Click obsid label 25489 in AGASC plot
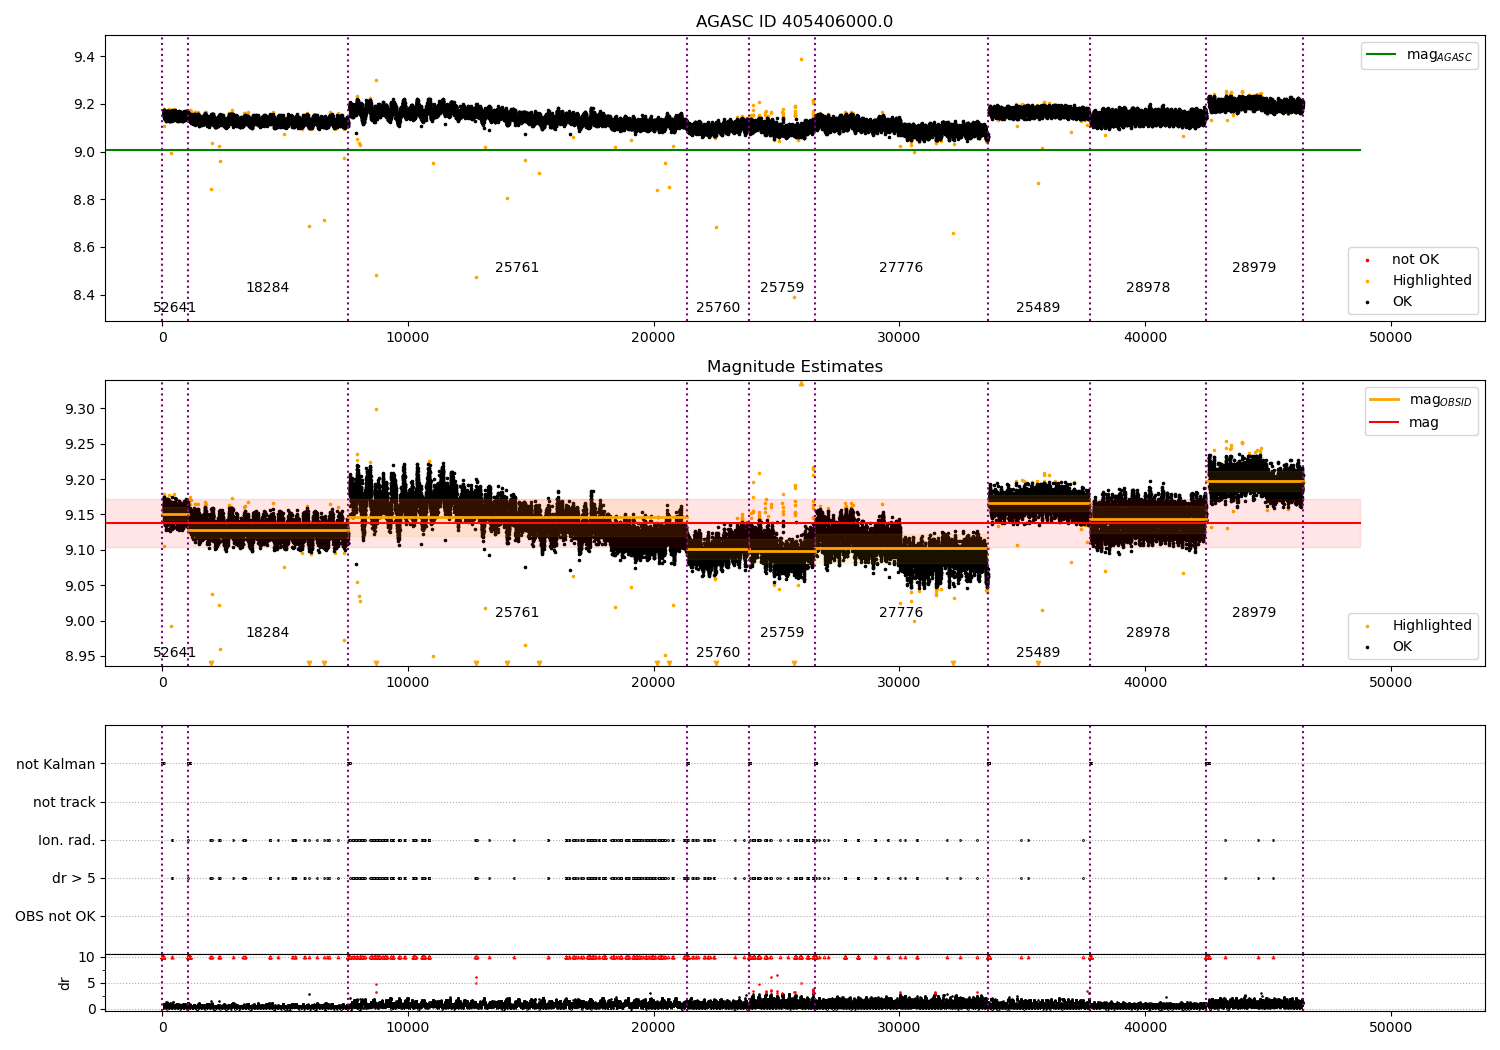 (x=1038, y=308)
